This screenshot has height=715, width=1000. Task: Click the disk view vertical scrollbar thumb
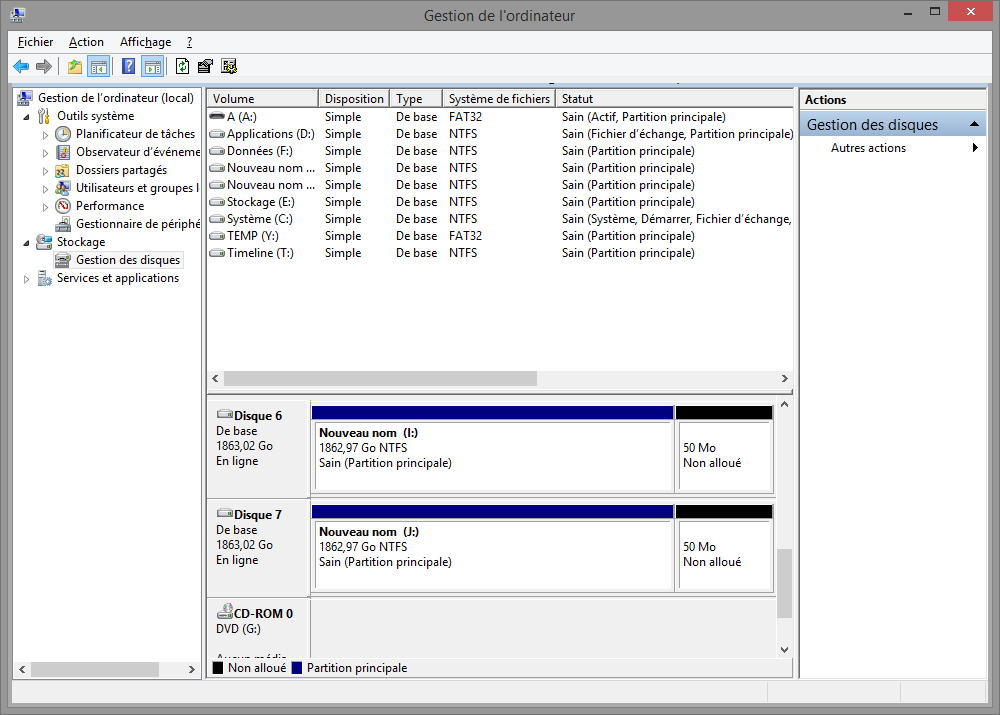pos(784,583)
